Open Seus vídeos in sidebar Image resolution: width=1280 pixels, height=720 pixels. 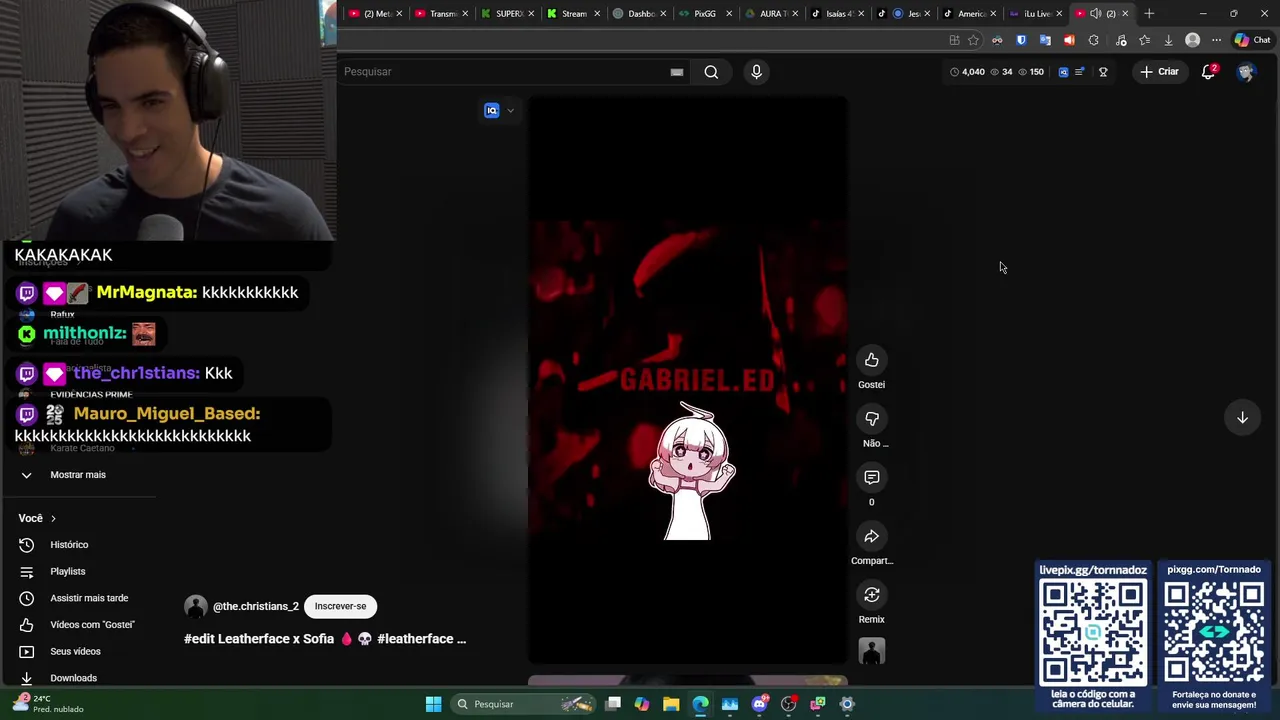75,652
